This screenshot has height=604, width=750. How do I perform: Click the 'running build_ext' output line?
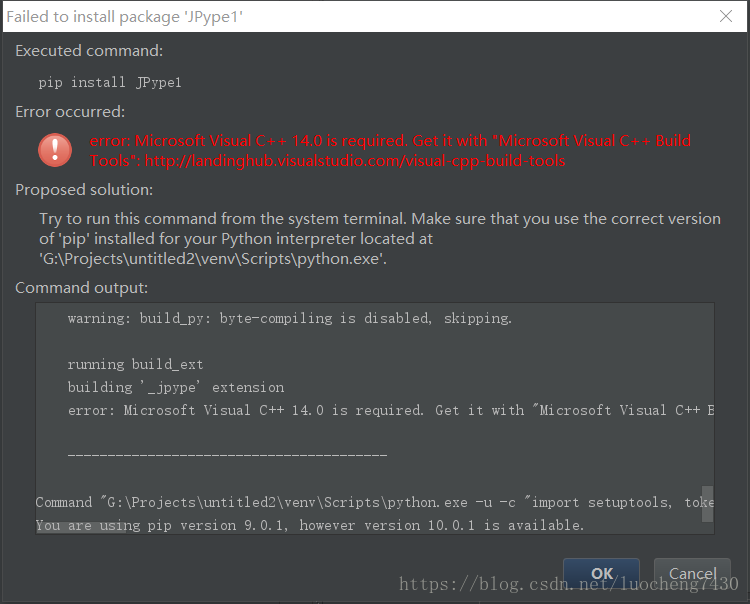(x=135, y=364)
